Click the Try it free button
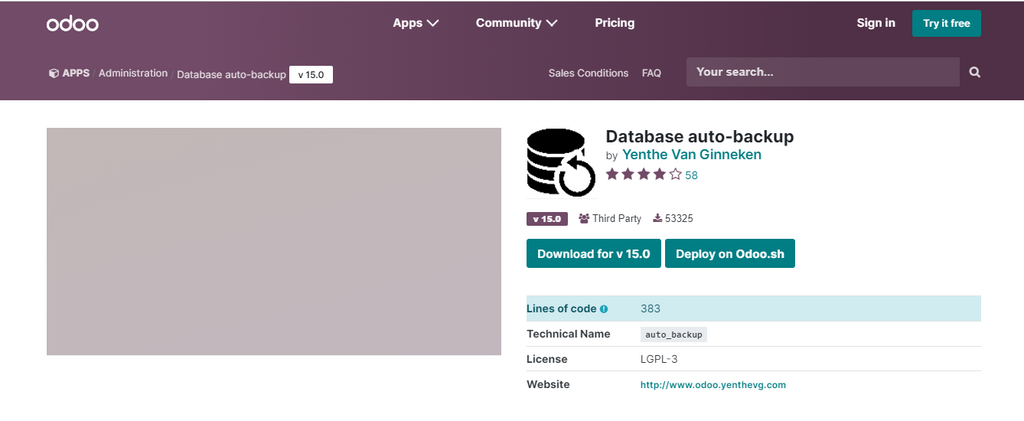Image resolution: width=1024 pixels, height=421 pixels. (945, 23)
